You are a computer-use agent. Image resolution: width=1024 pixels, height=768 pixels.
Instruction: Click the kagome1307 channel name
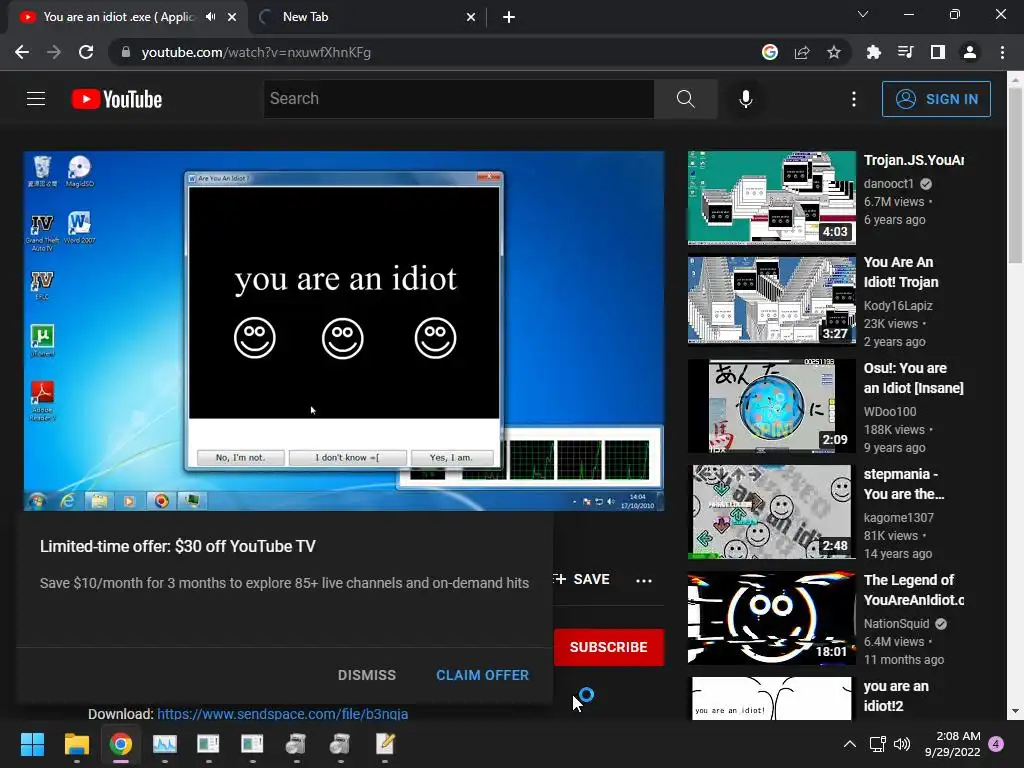click(899, 517)
